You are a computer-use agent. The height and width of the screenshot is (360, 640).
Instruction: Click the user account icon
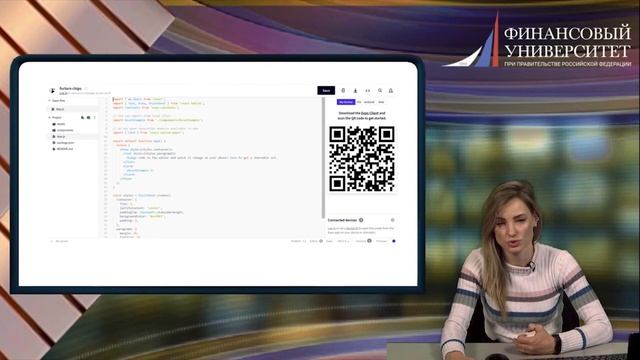391,91
